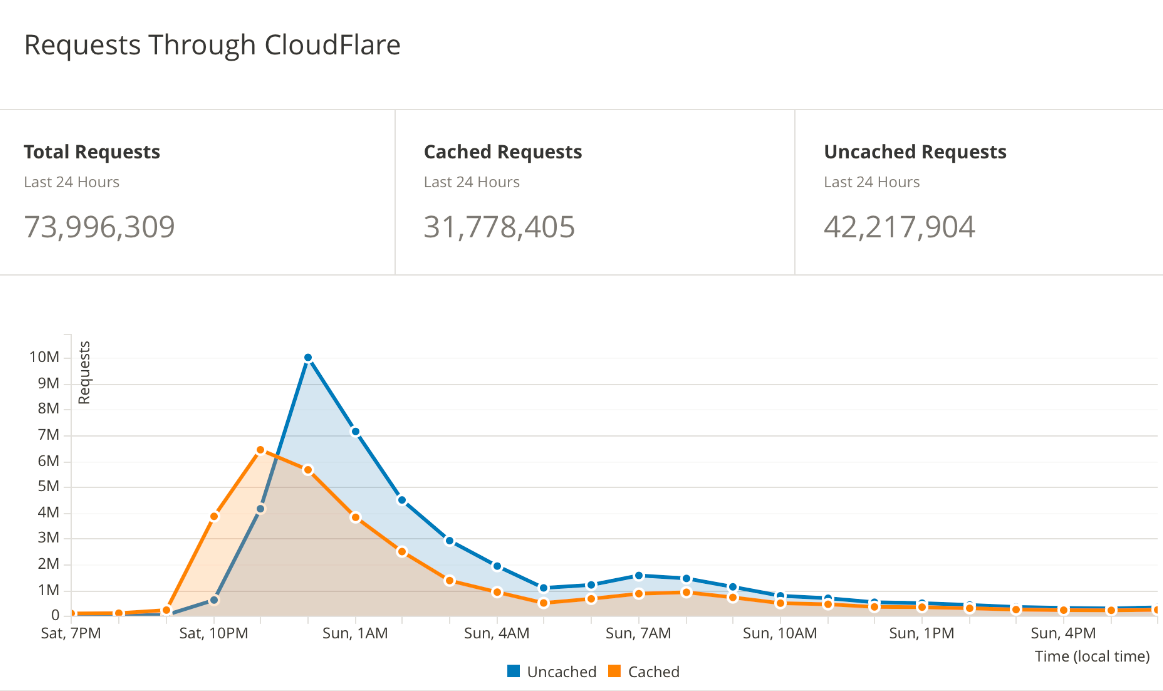
Task: Click the 5M y-axis label
Action: pos(48,486)
